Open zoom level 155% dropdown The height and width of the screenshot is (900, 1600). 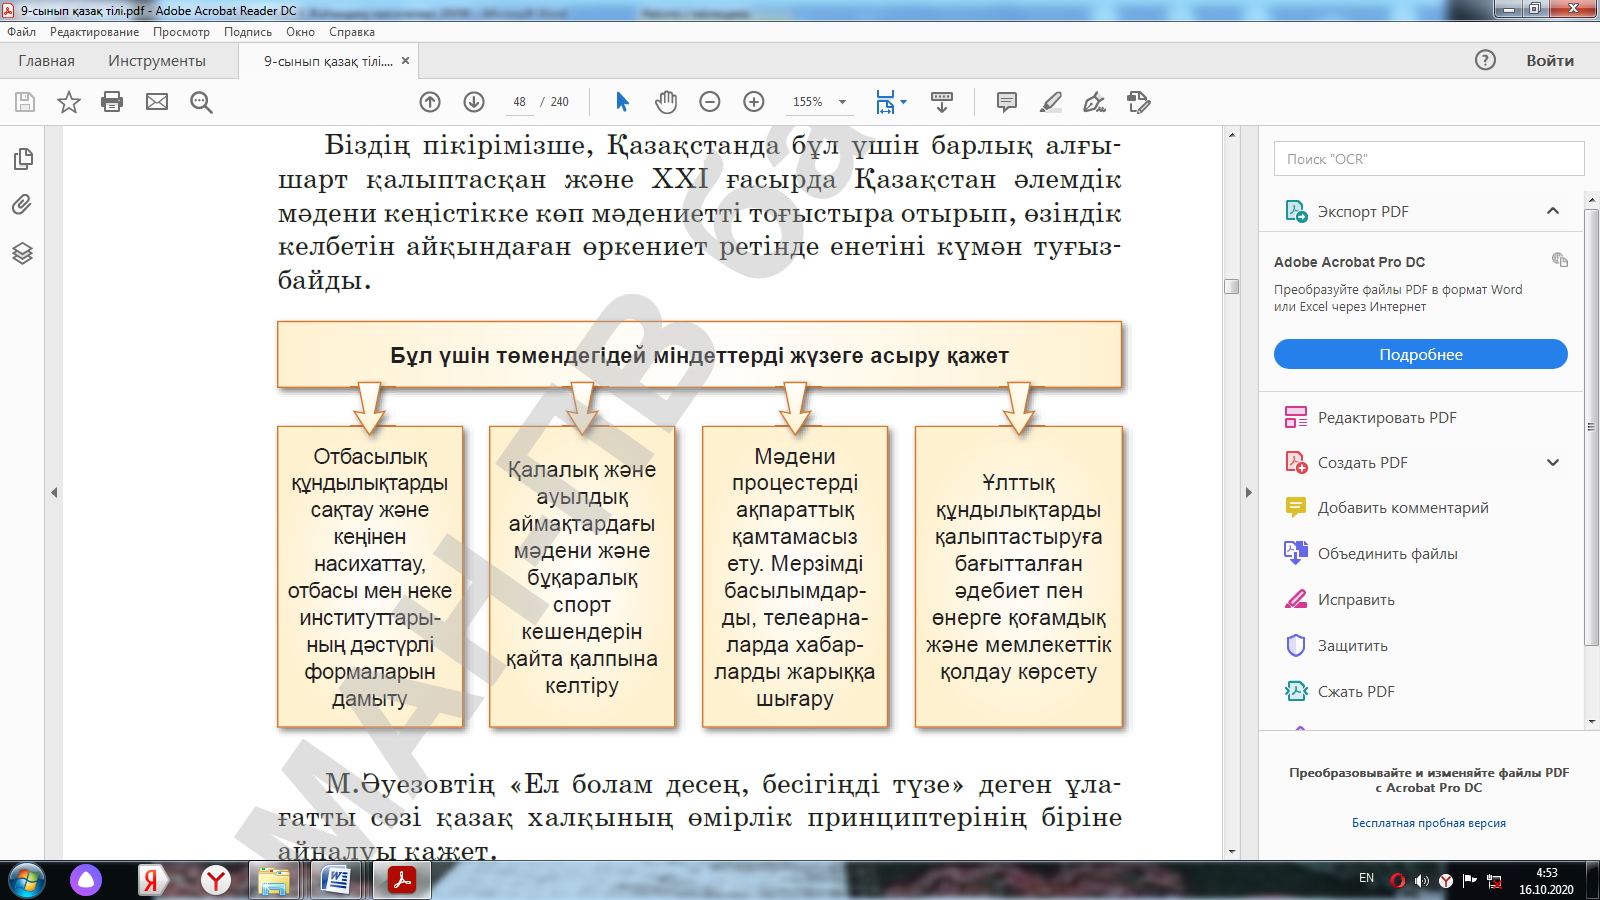842,102
